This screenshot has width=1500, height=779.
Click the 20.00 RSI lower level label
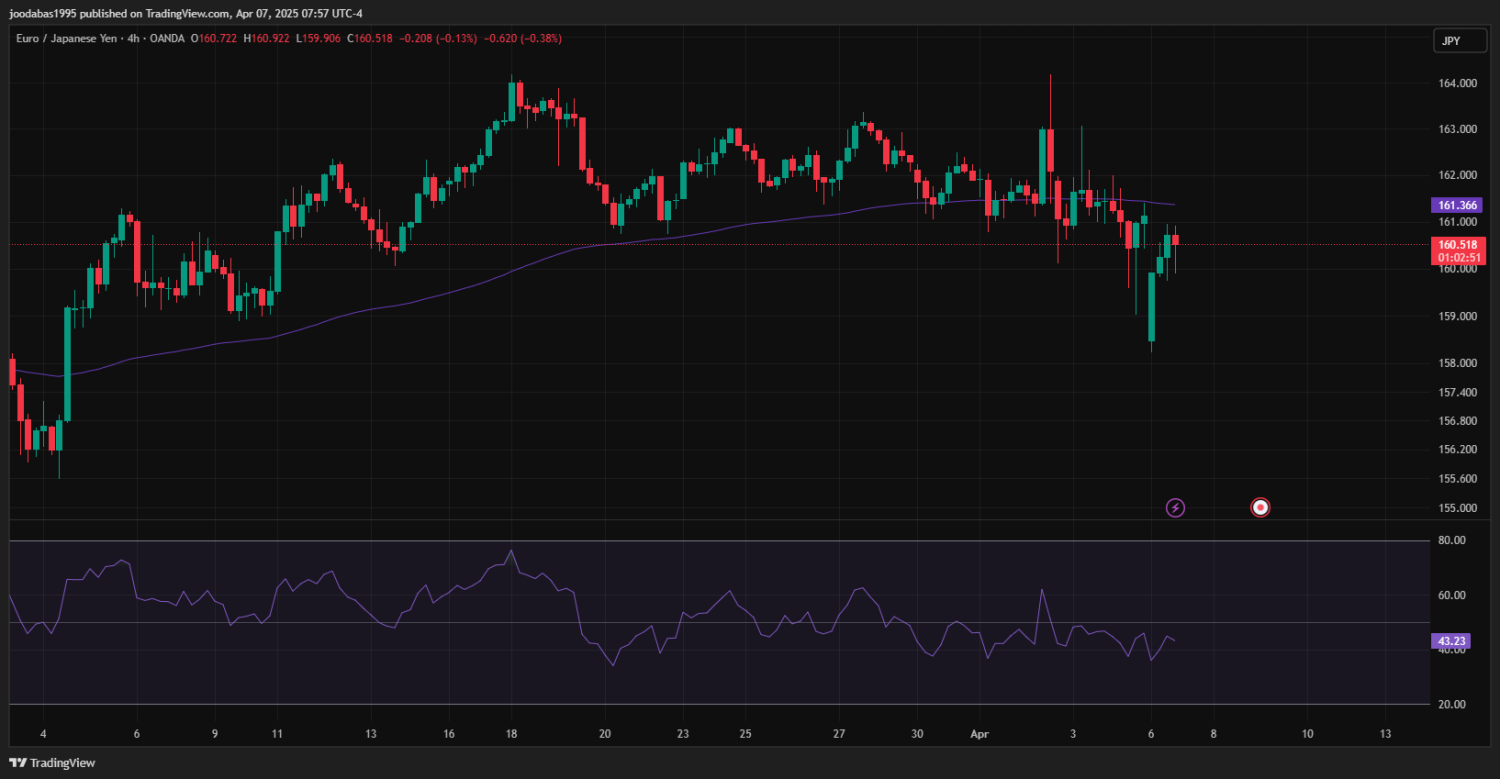pos(1451,704)
